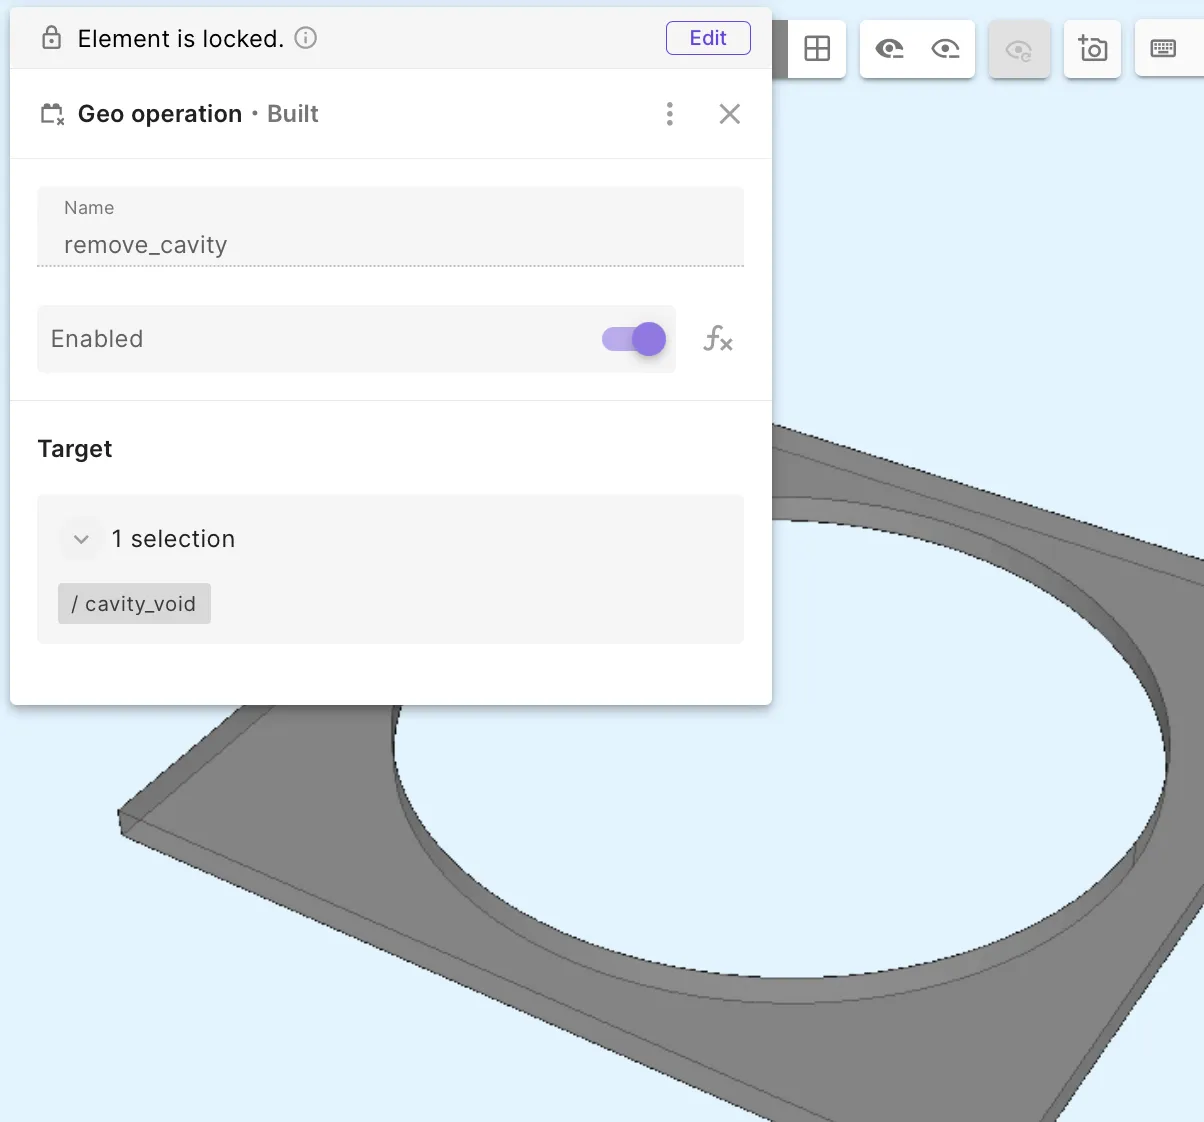Click the info icon next to locked message
The width and height of the screenshot is (1204, 1122).
coord(306,38)
